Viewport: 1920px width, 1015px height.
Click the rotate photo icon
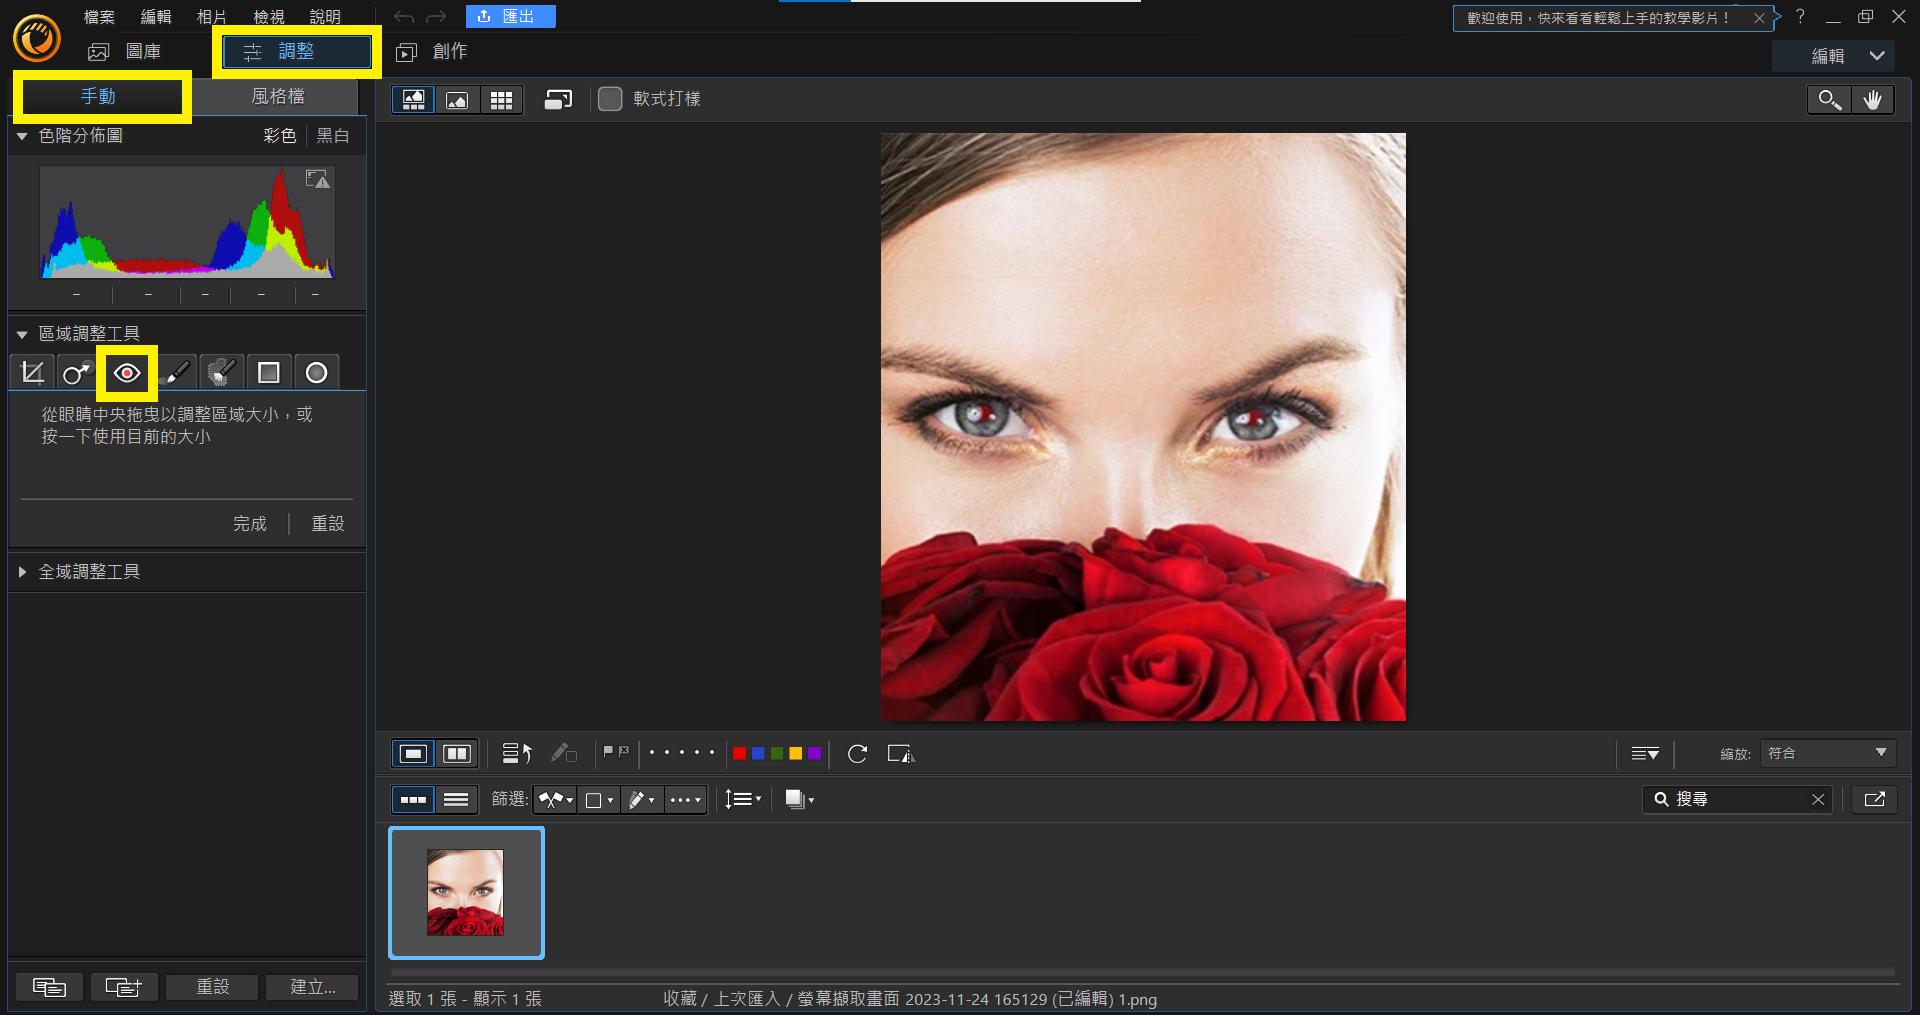click(857, 754)
